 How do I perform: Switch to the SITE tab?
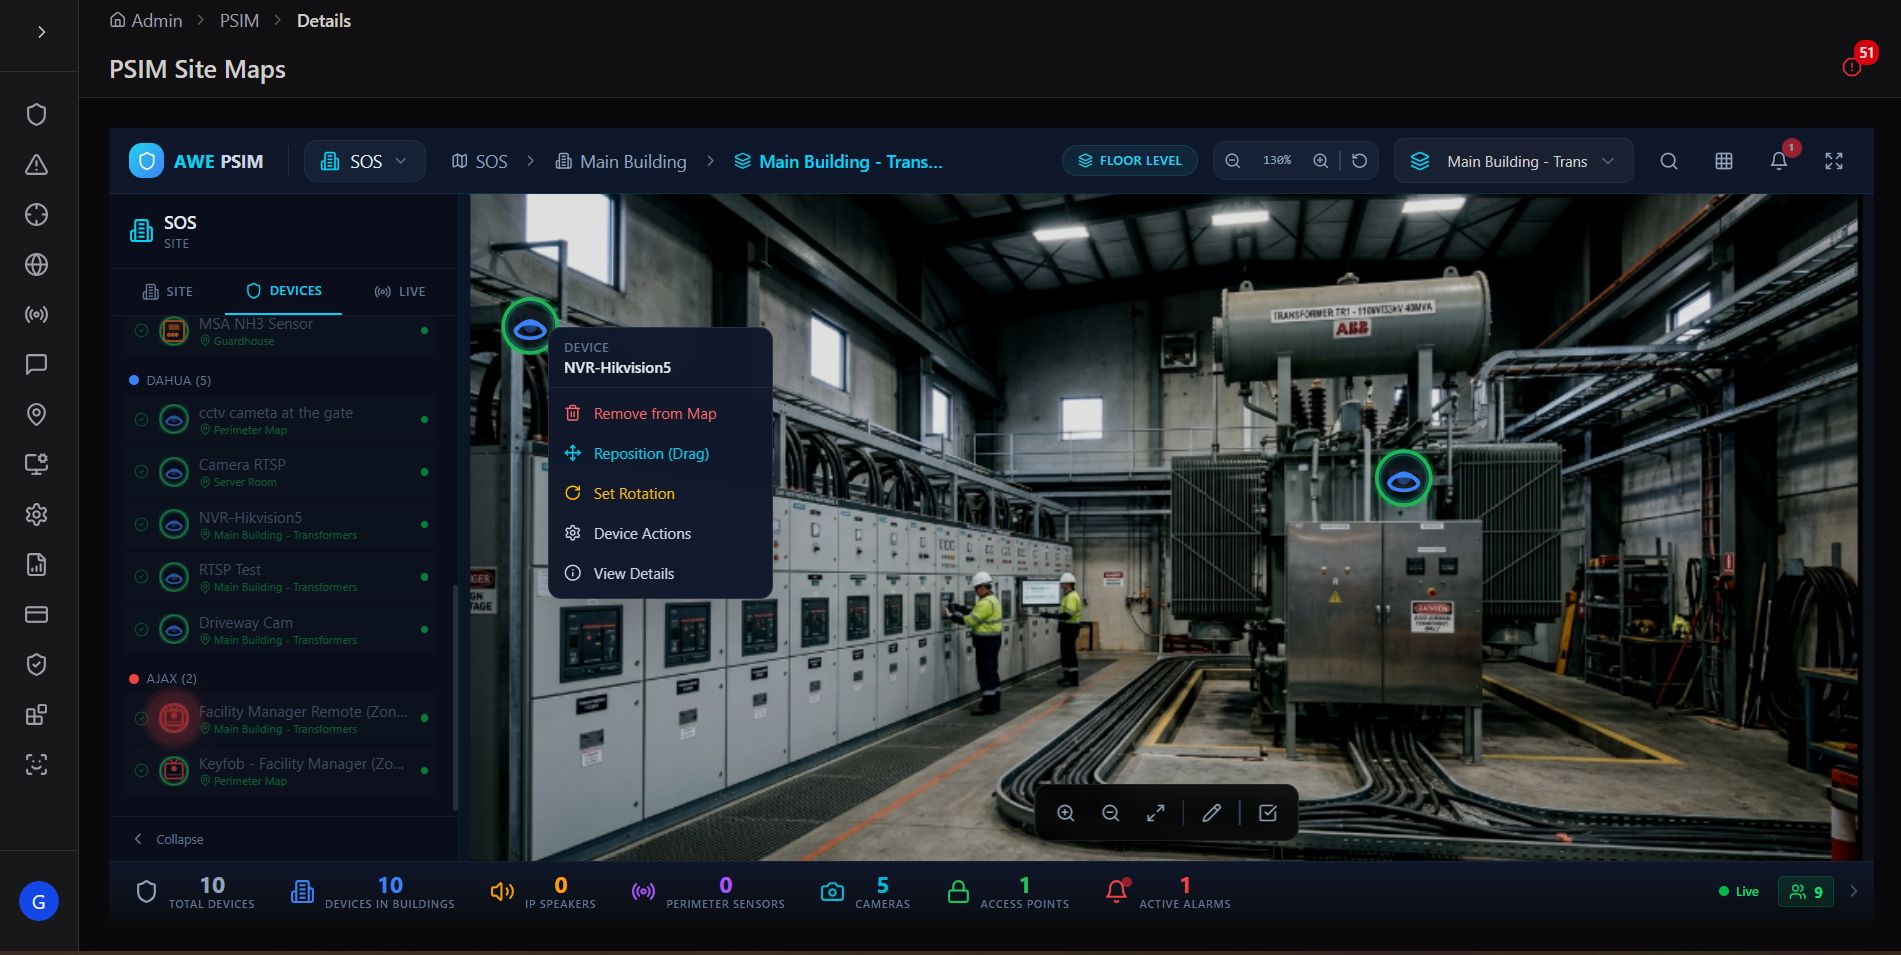click(167, 292)
